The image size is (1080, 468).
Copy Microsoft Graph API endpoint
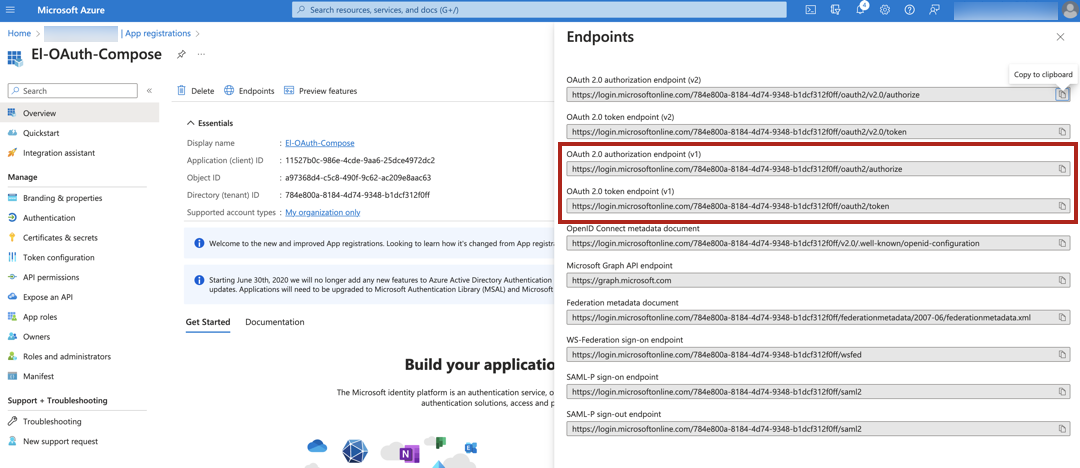(x=1062, y=280)
